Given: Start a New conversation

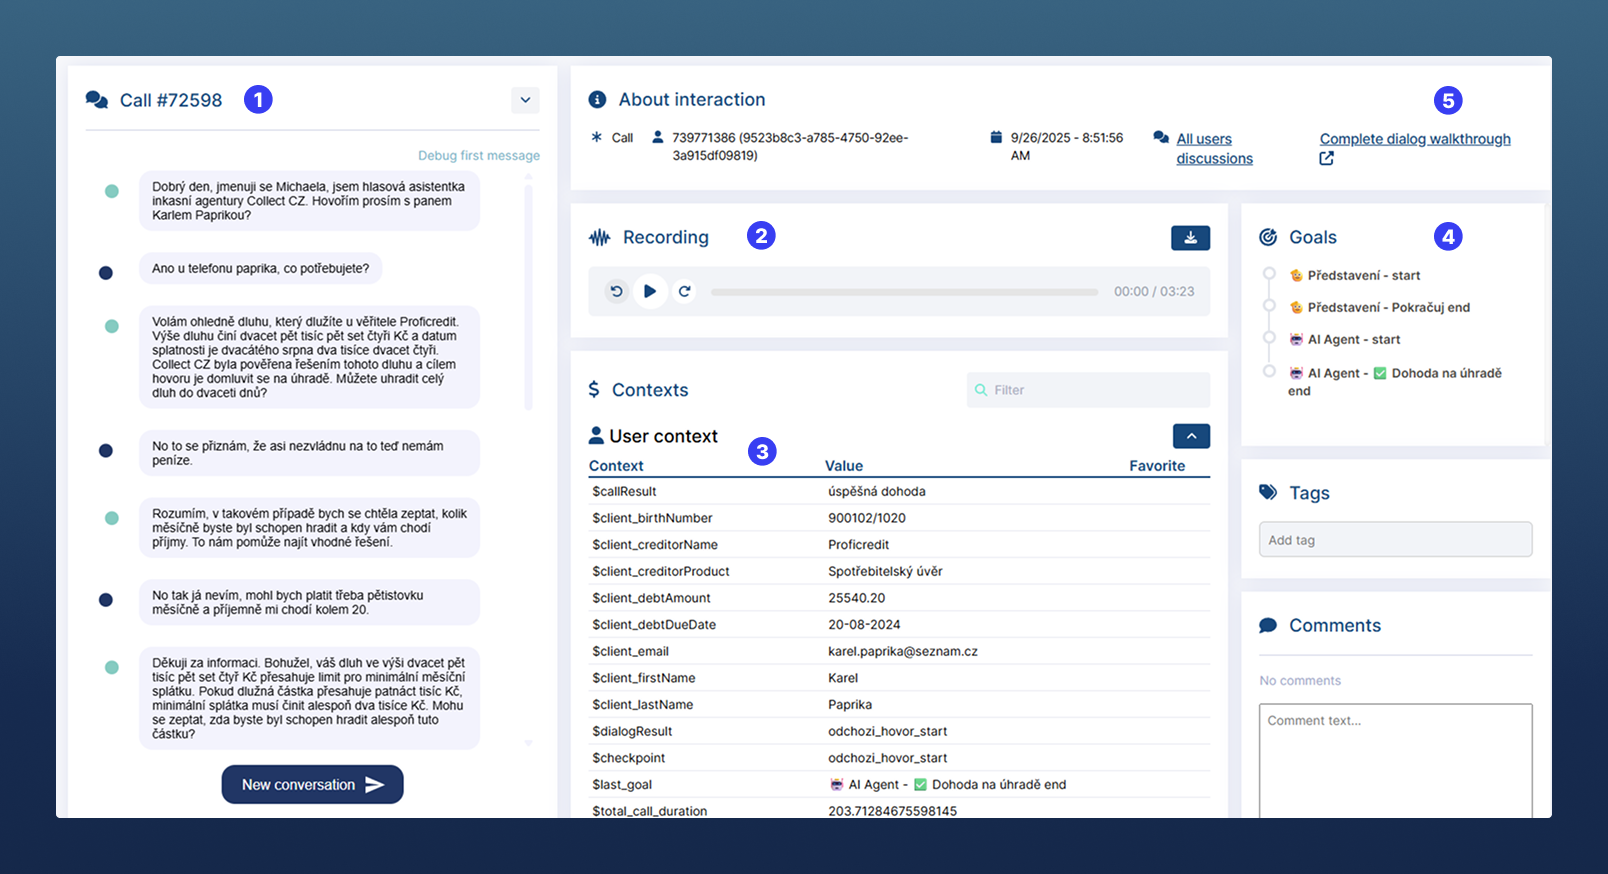Looking at the screenshot, I should click(312, 785).
